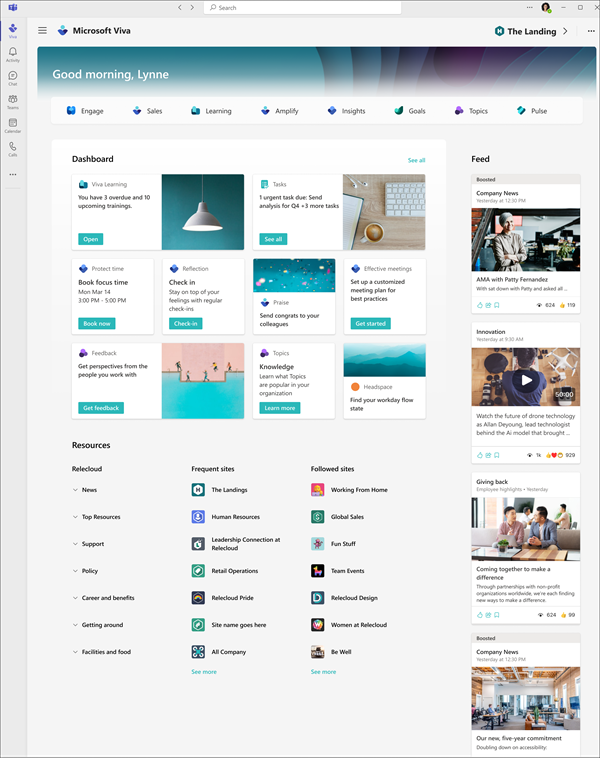
Task: Switch to the Pulse tab
Action: (x=532, y=111)
